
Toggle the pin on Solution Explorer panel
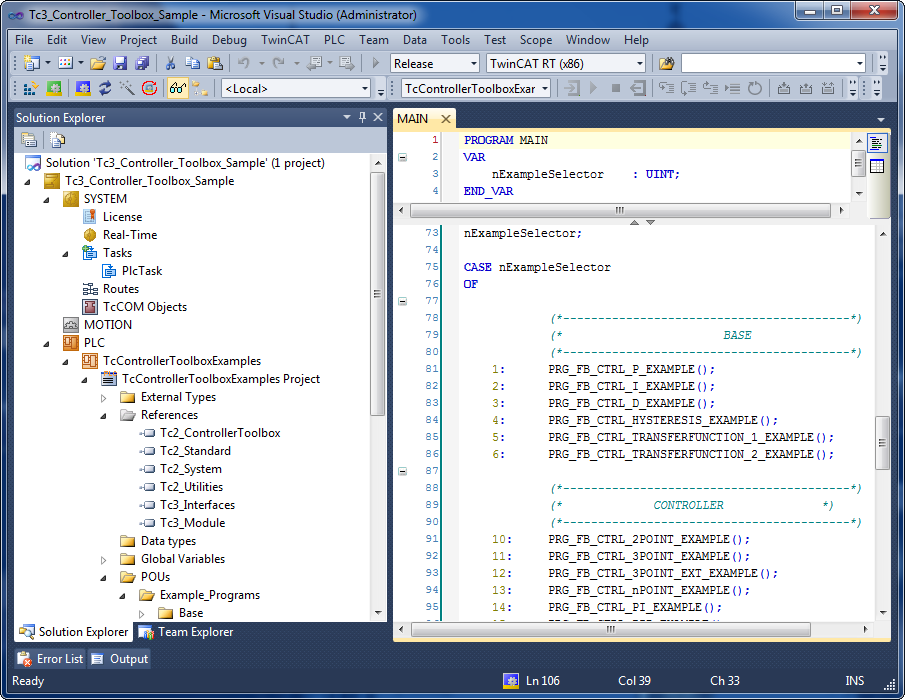(362, 117)
